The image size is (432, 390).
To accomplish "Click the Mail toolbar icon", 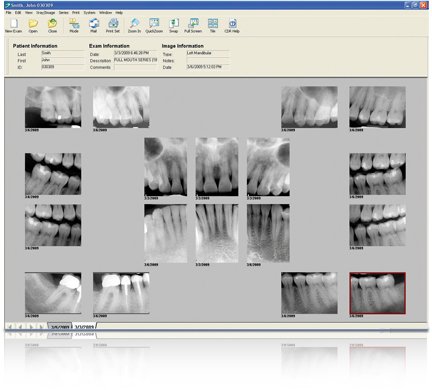I will [94, 25].
